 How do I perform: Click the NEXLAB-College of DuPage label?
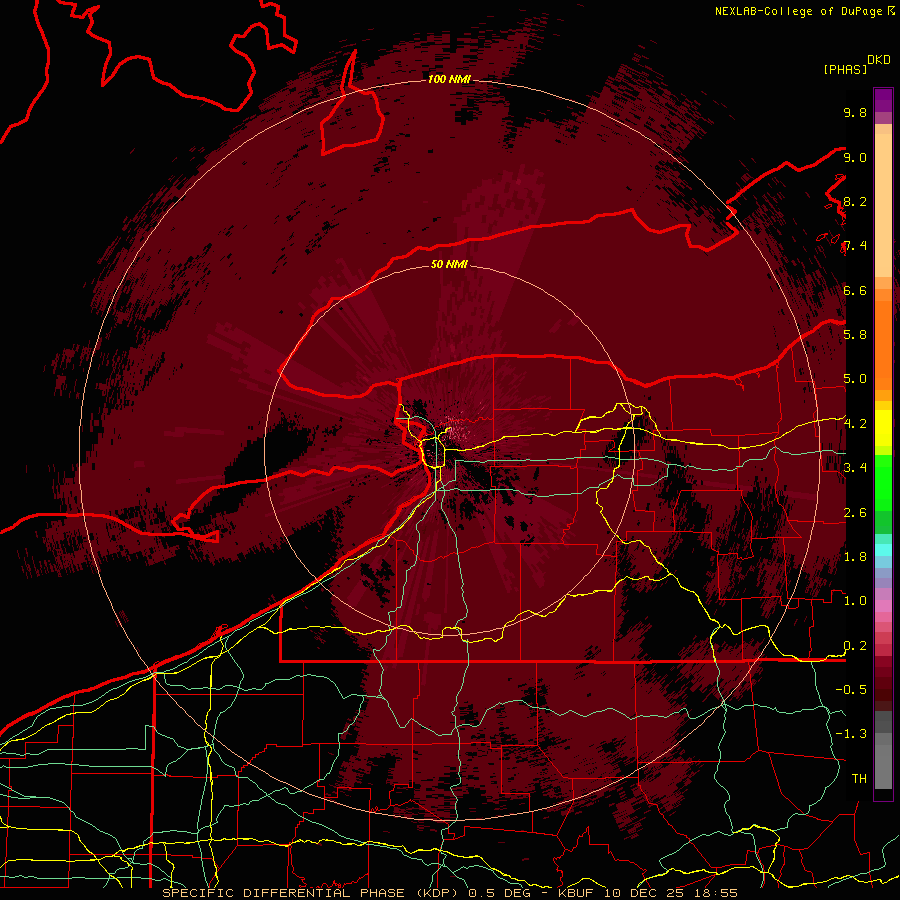coord(800,11)
